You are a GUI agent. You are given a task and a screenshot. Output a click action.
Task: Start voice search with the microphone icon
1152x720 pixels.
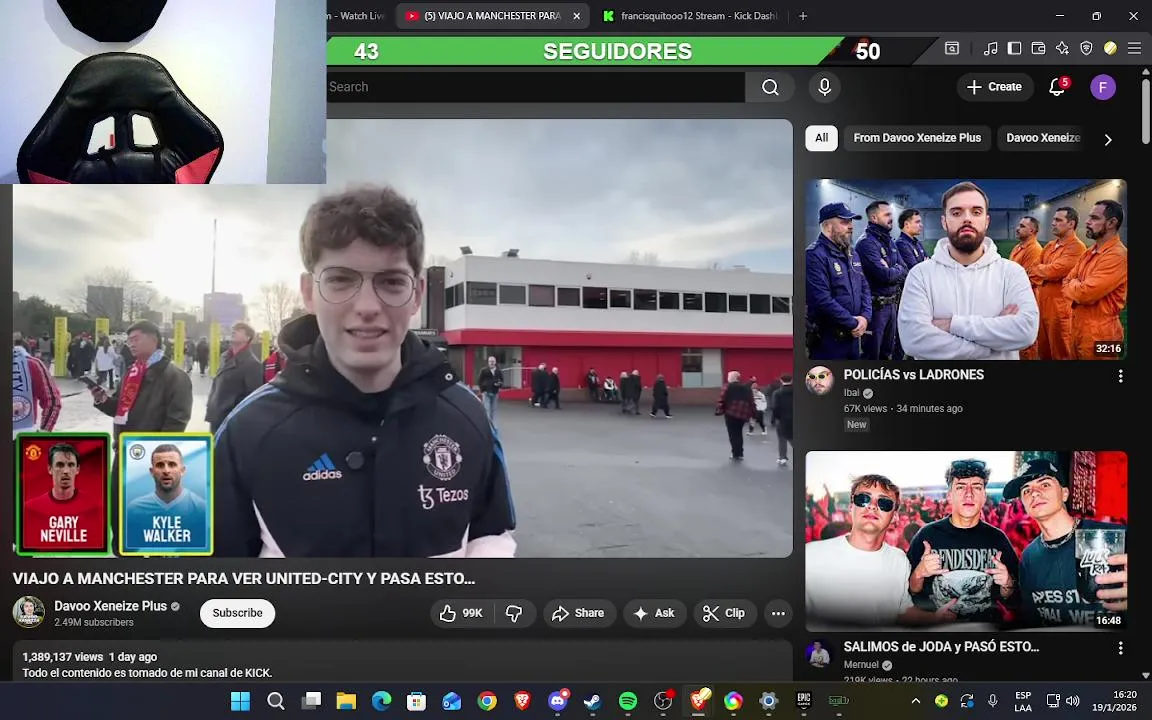824,87
